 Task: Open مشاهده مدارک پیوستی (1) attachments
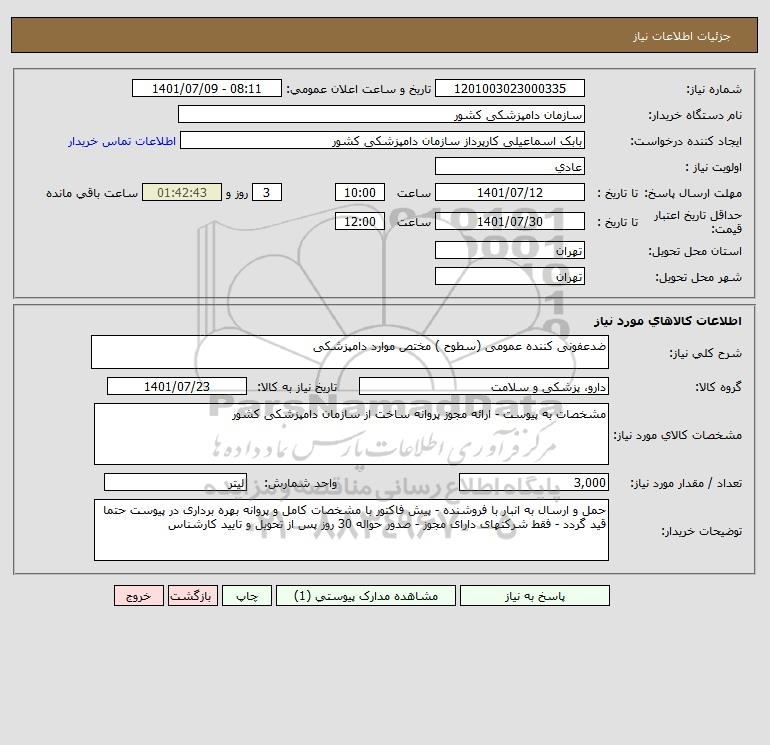coord(366,596)
